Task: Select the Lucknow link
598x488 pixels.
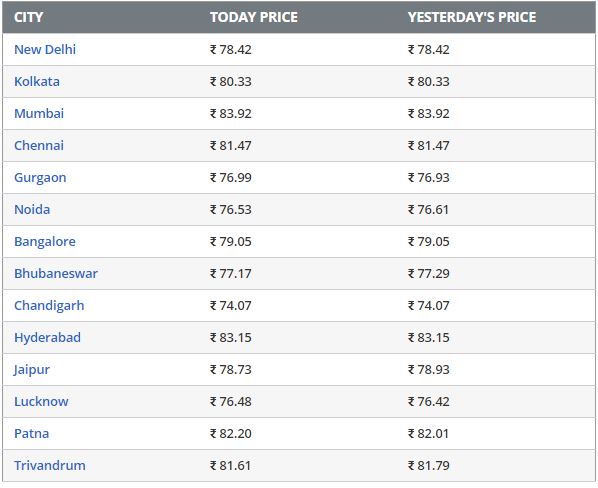Action: pyautogui.click(x=41, y=402)
